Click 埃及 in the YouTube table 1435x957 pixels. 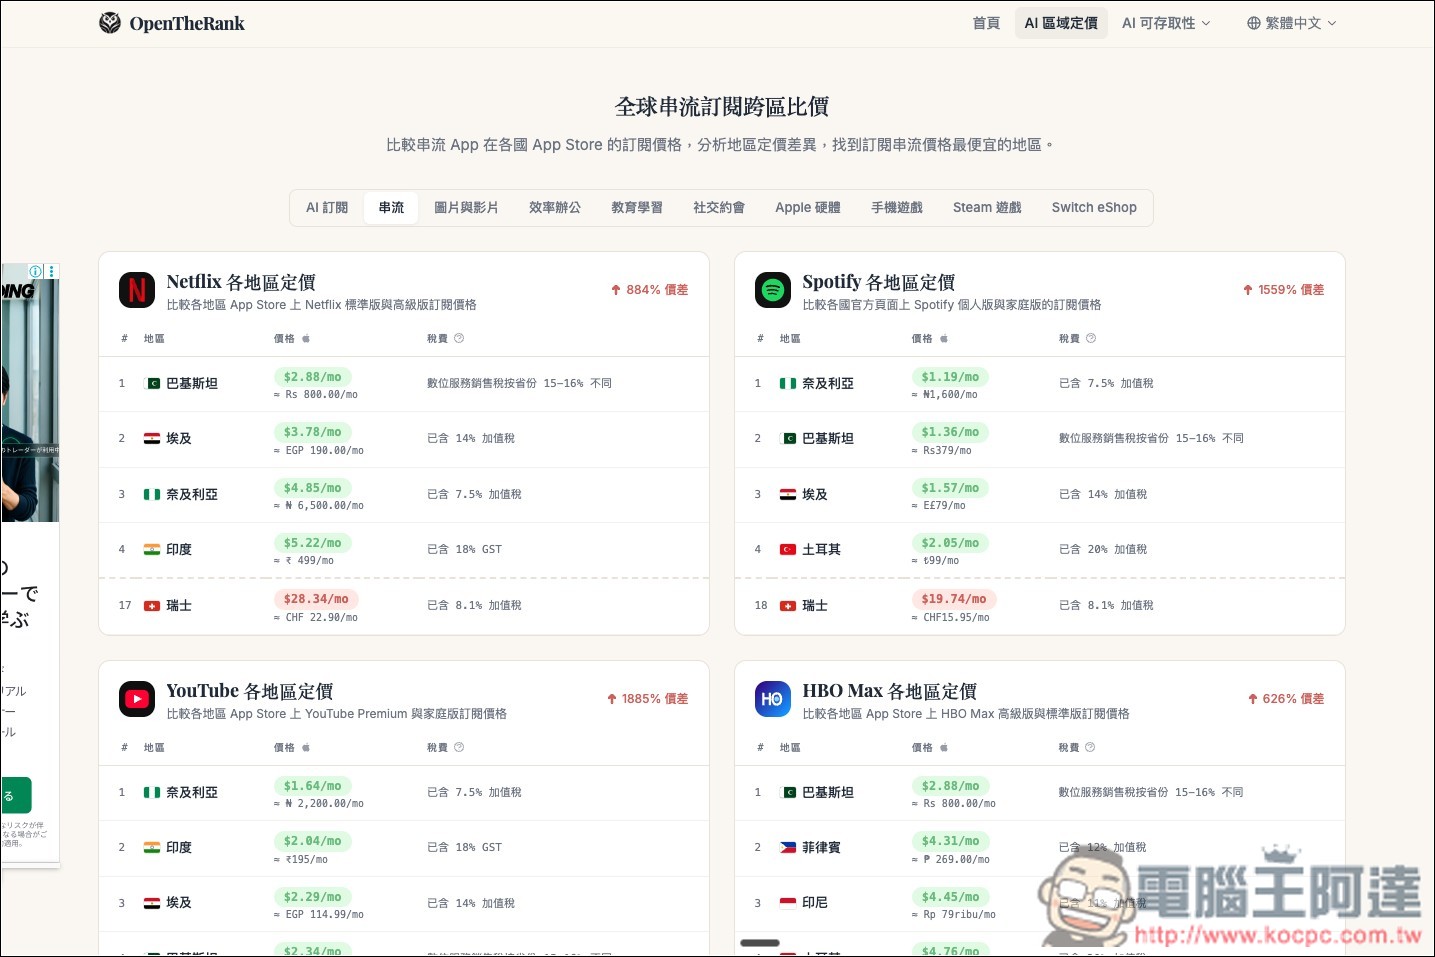179,902
